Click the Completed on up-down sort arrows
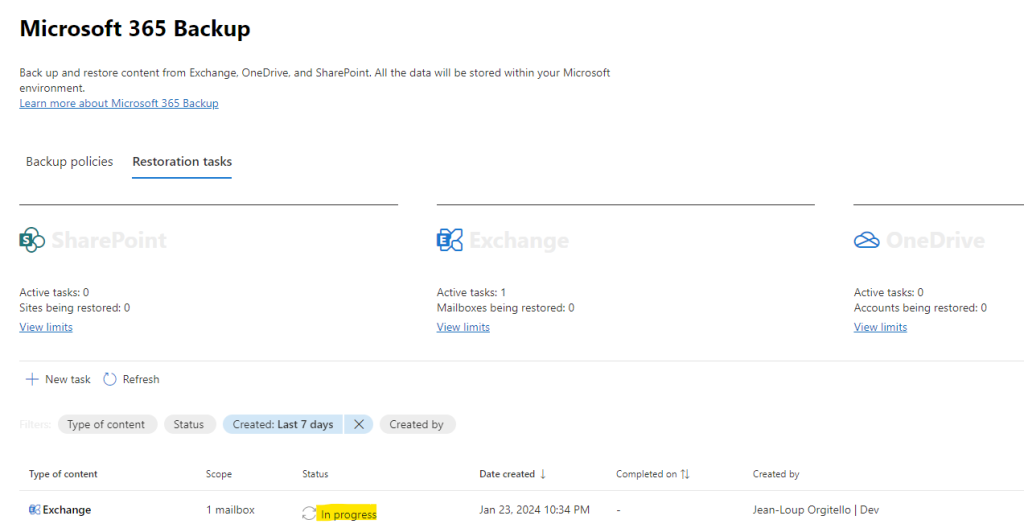Image resolution: width=1024 pixels, height=524 pixels. [685, 474]
